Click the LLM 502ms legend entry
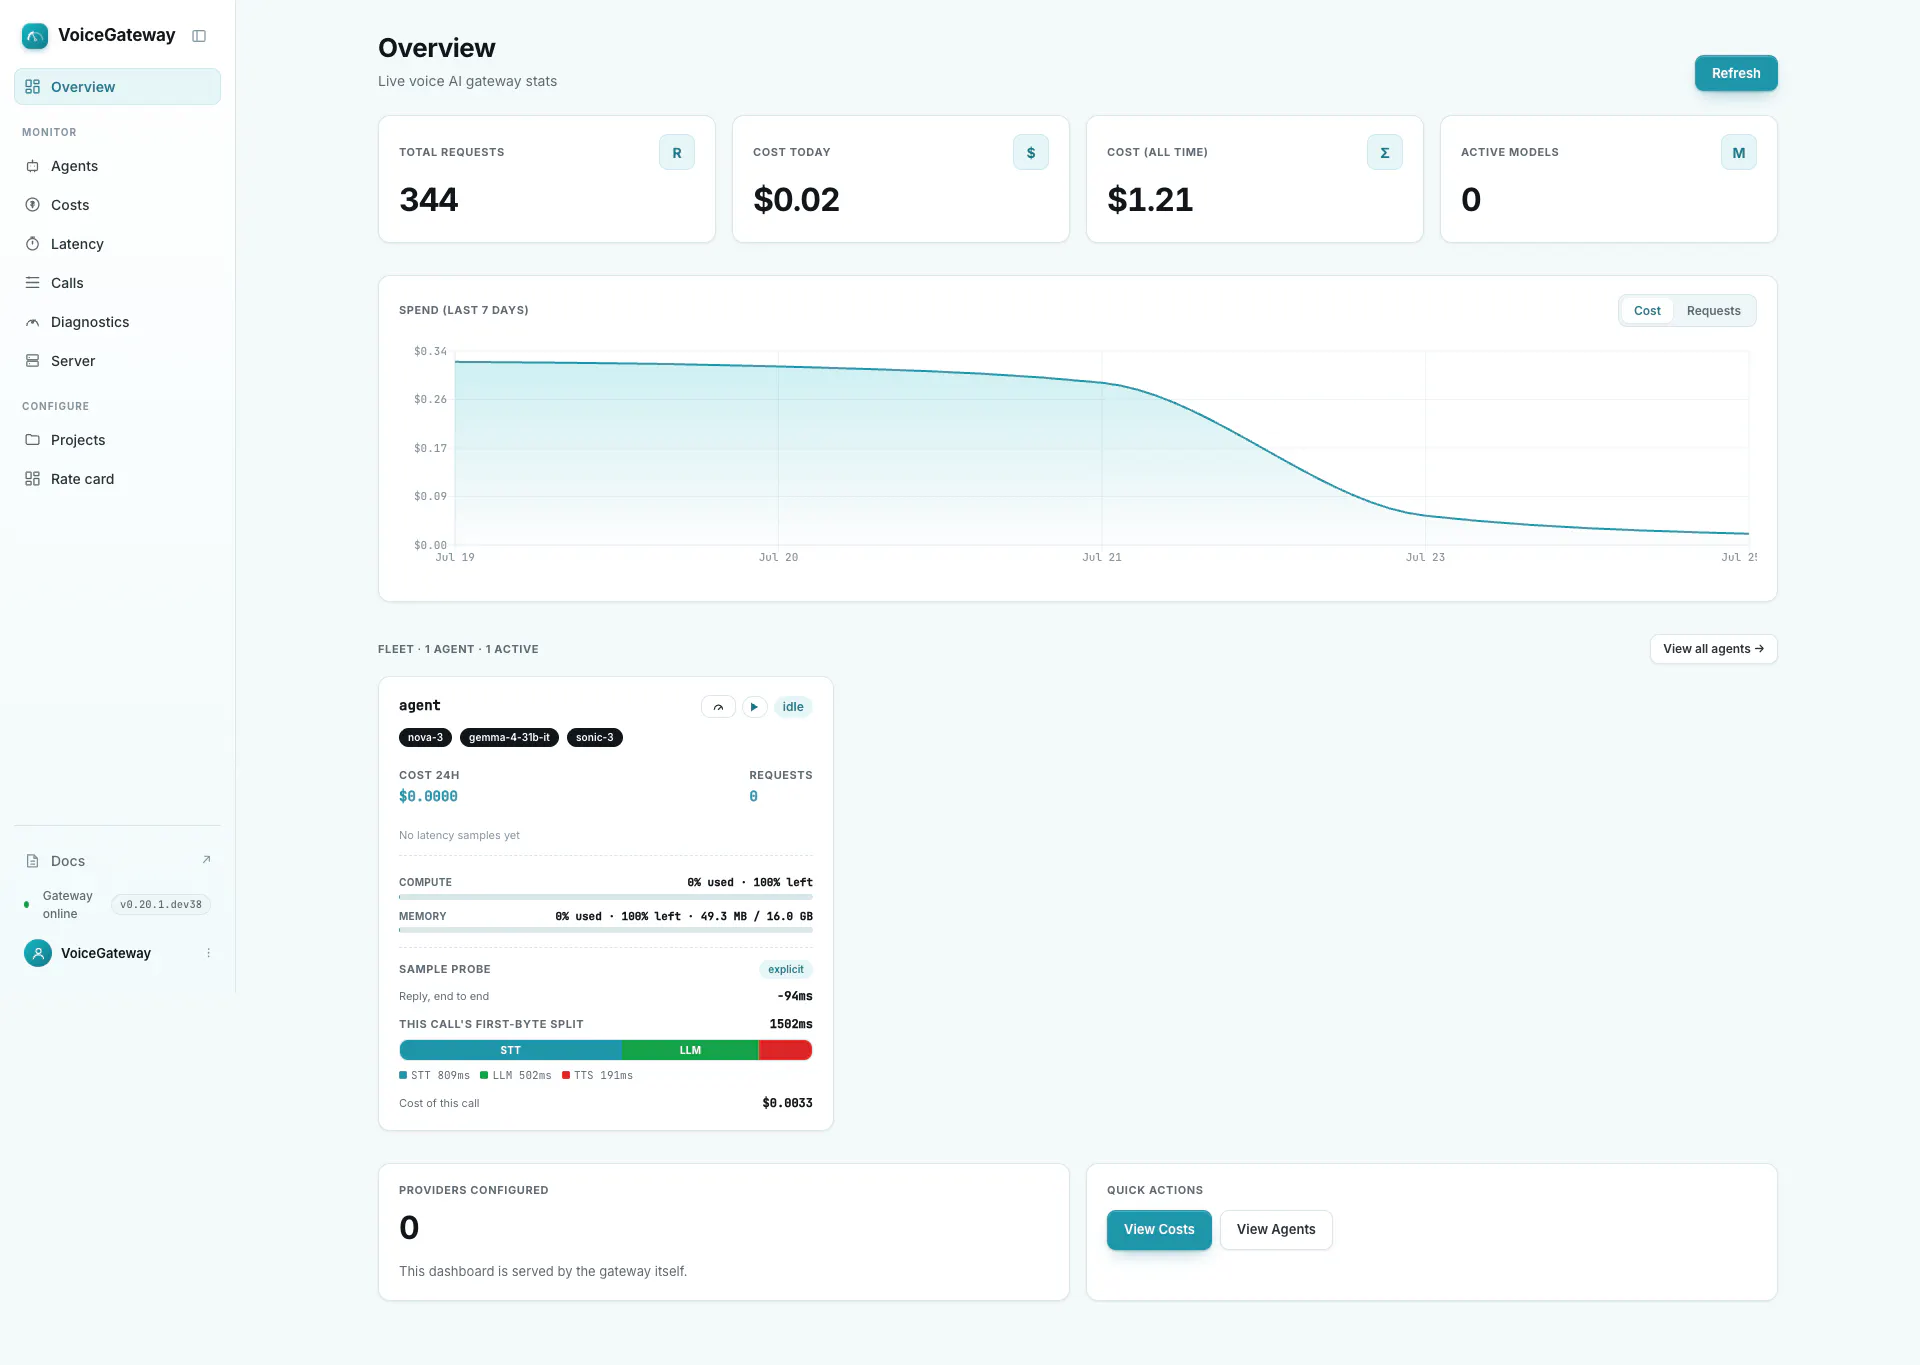1920x1365 pixels. [516, 1076]
